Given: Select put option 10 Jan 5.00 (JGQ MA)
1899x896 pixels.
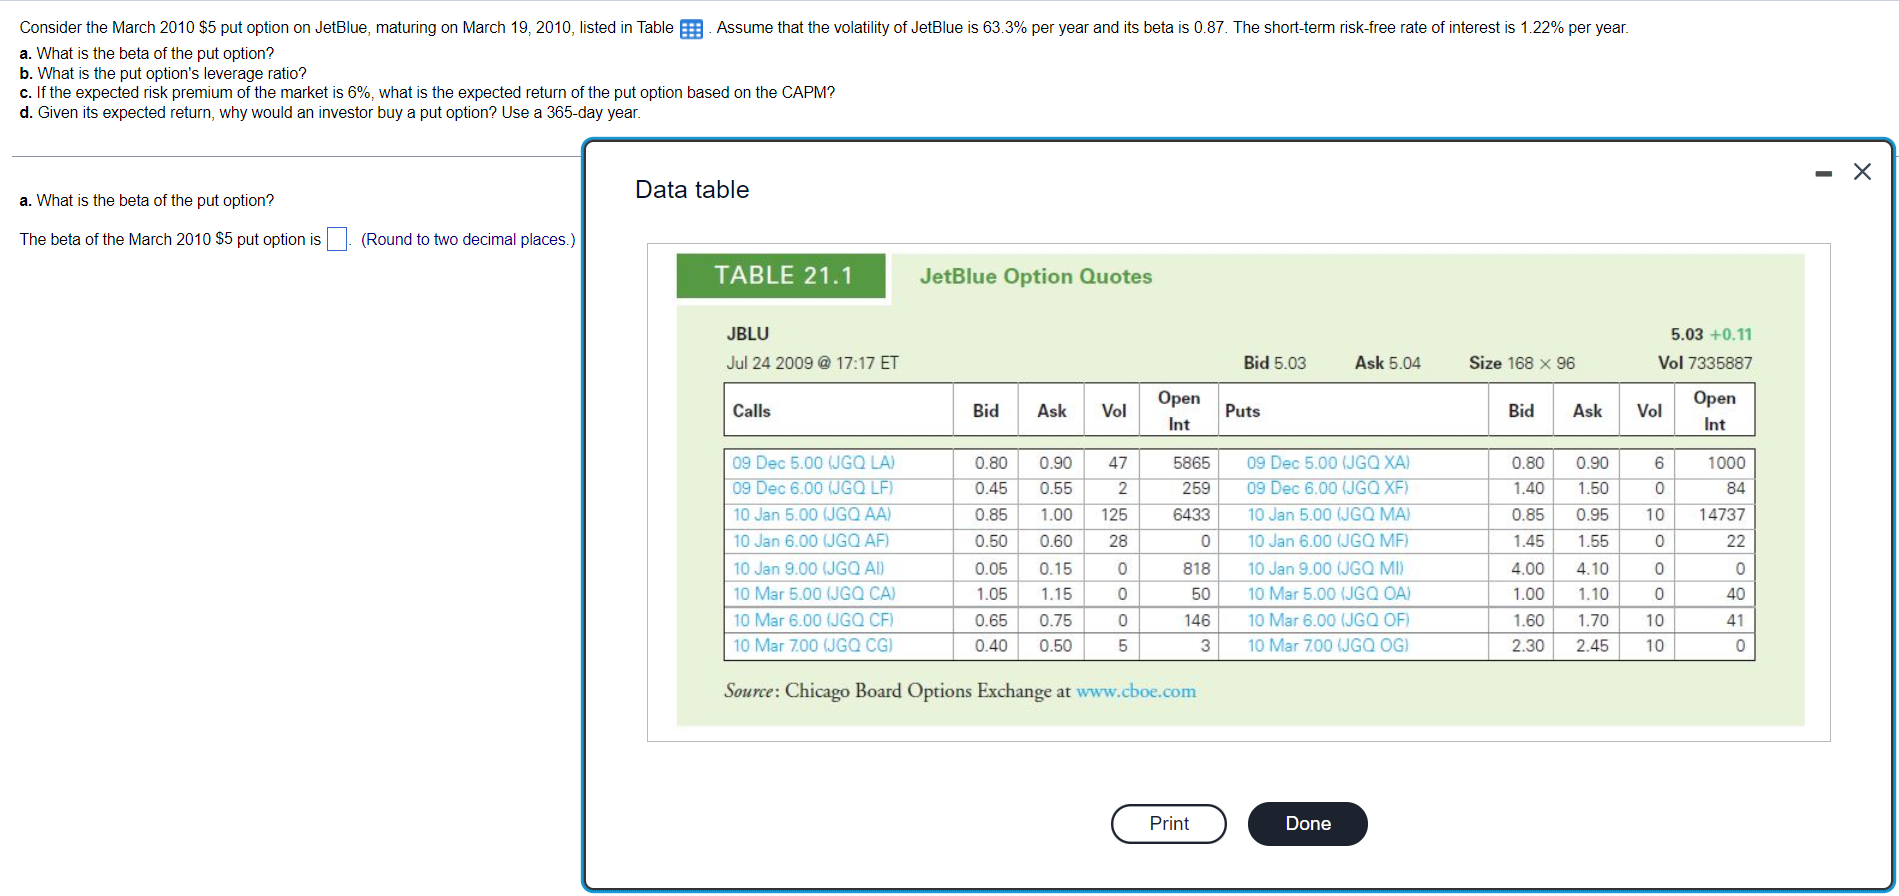Looking at the screenshot, I should click(x=1329, y=515).
